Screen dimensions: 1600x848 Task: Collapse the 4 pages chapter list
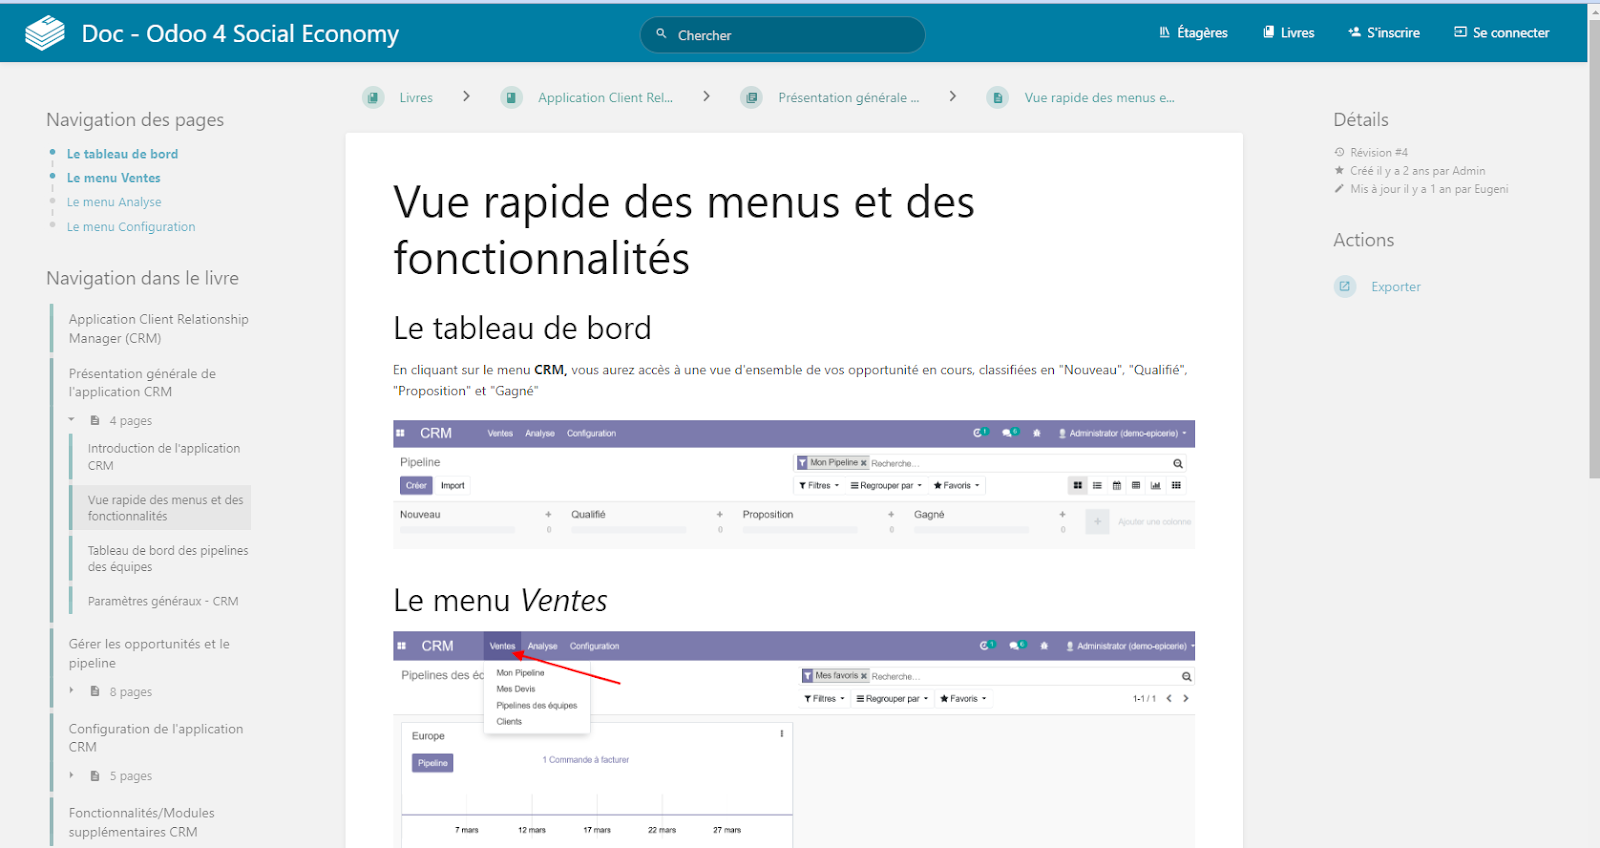point(72,420)
